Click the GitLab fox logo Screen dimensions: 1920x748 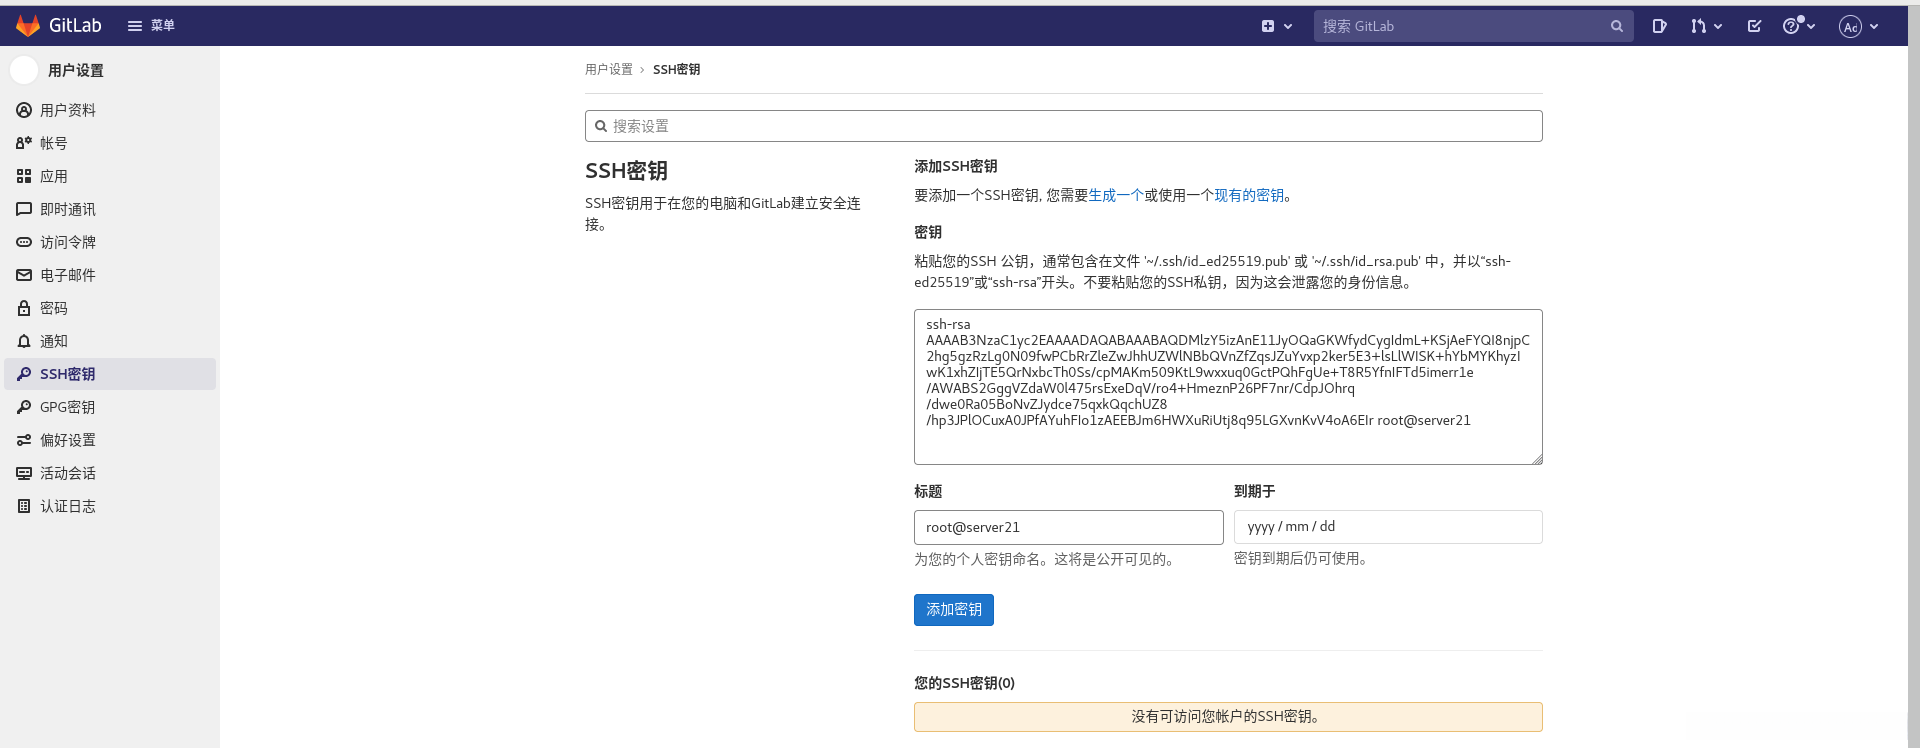(28, 26)
